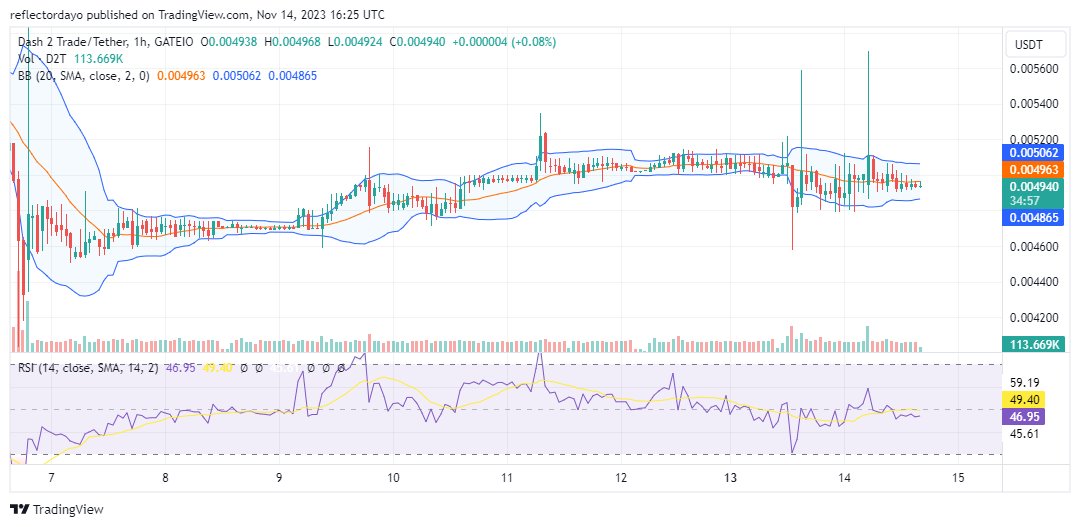Click the BB upper value 0.005062 in legend
The image size is (1080, 527).
pos(237,76)
